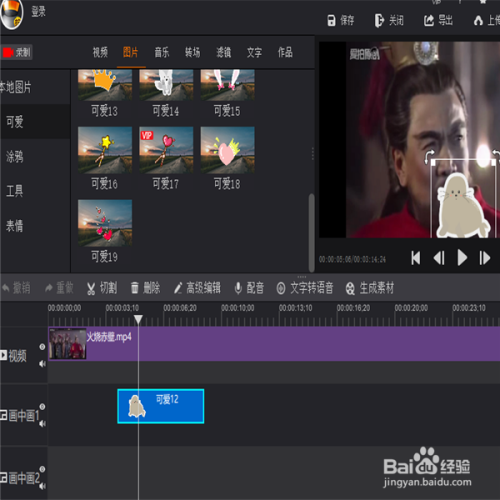Viewport: 500px width, 500px height.
Task: Click the 关闭 close project button
Action: (389, 20)
